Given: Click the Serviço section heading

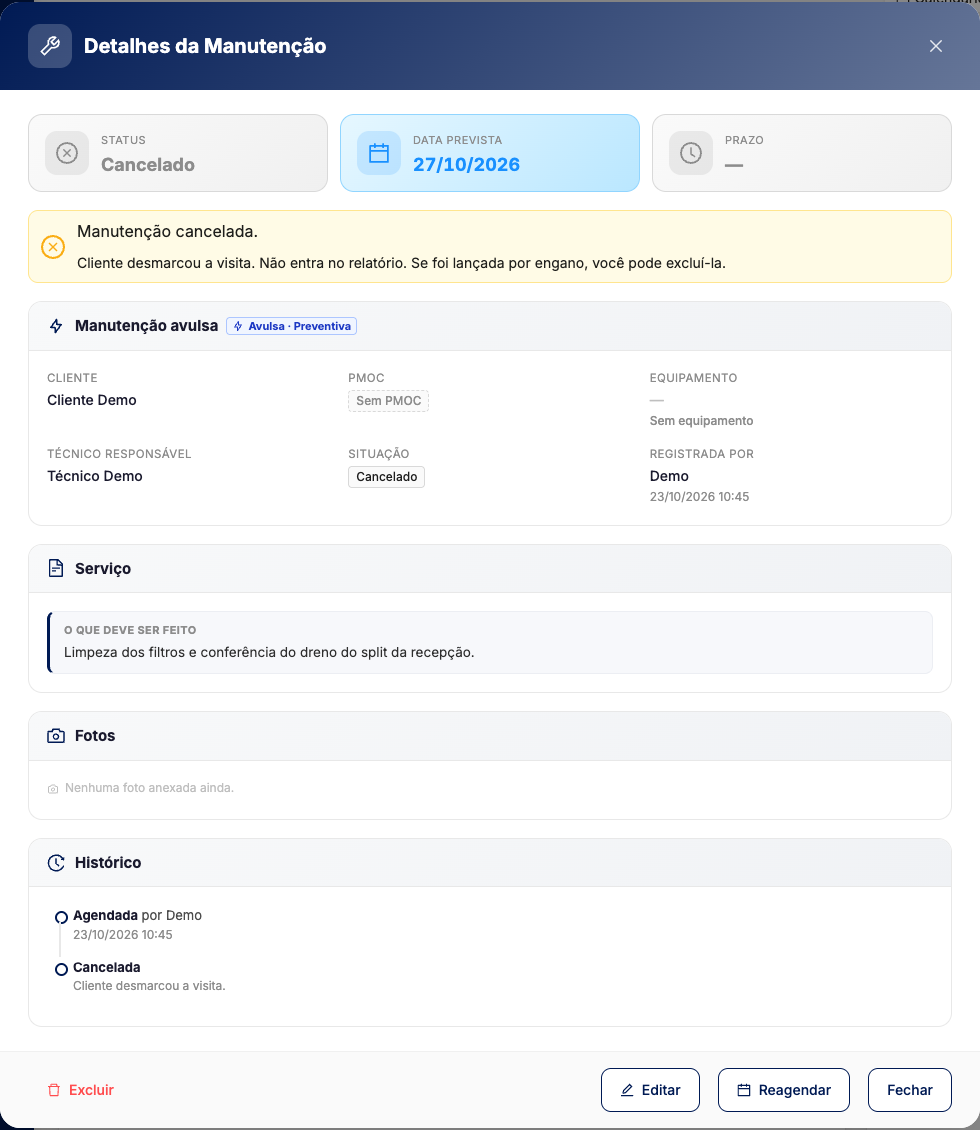Looking at the screenshot, I should pos(103,569).
